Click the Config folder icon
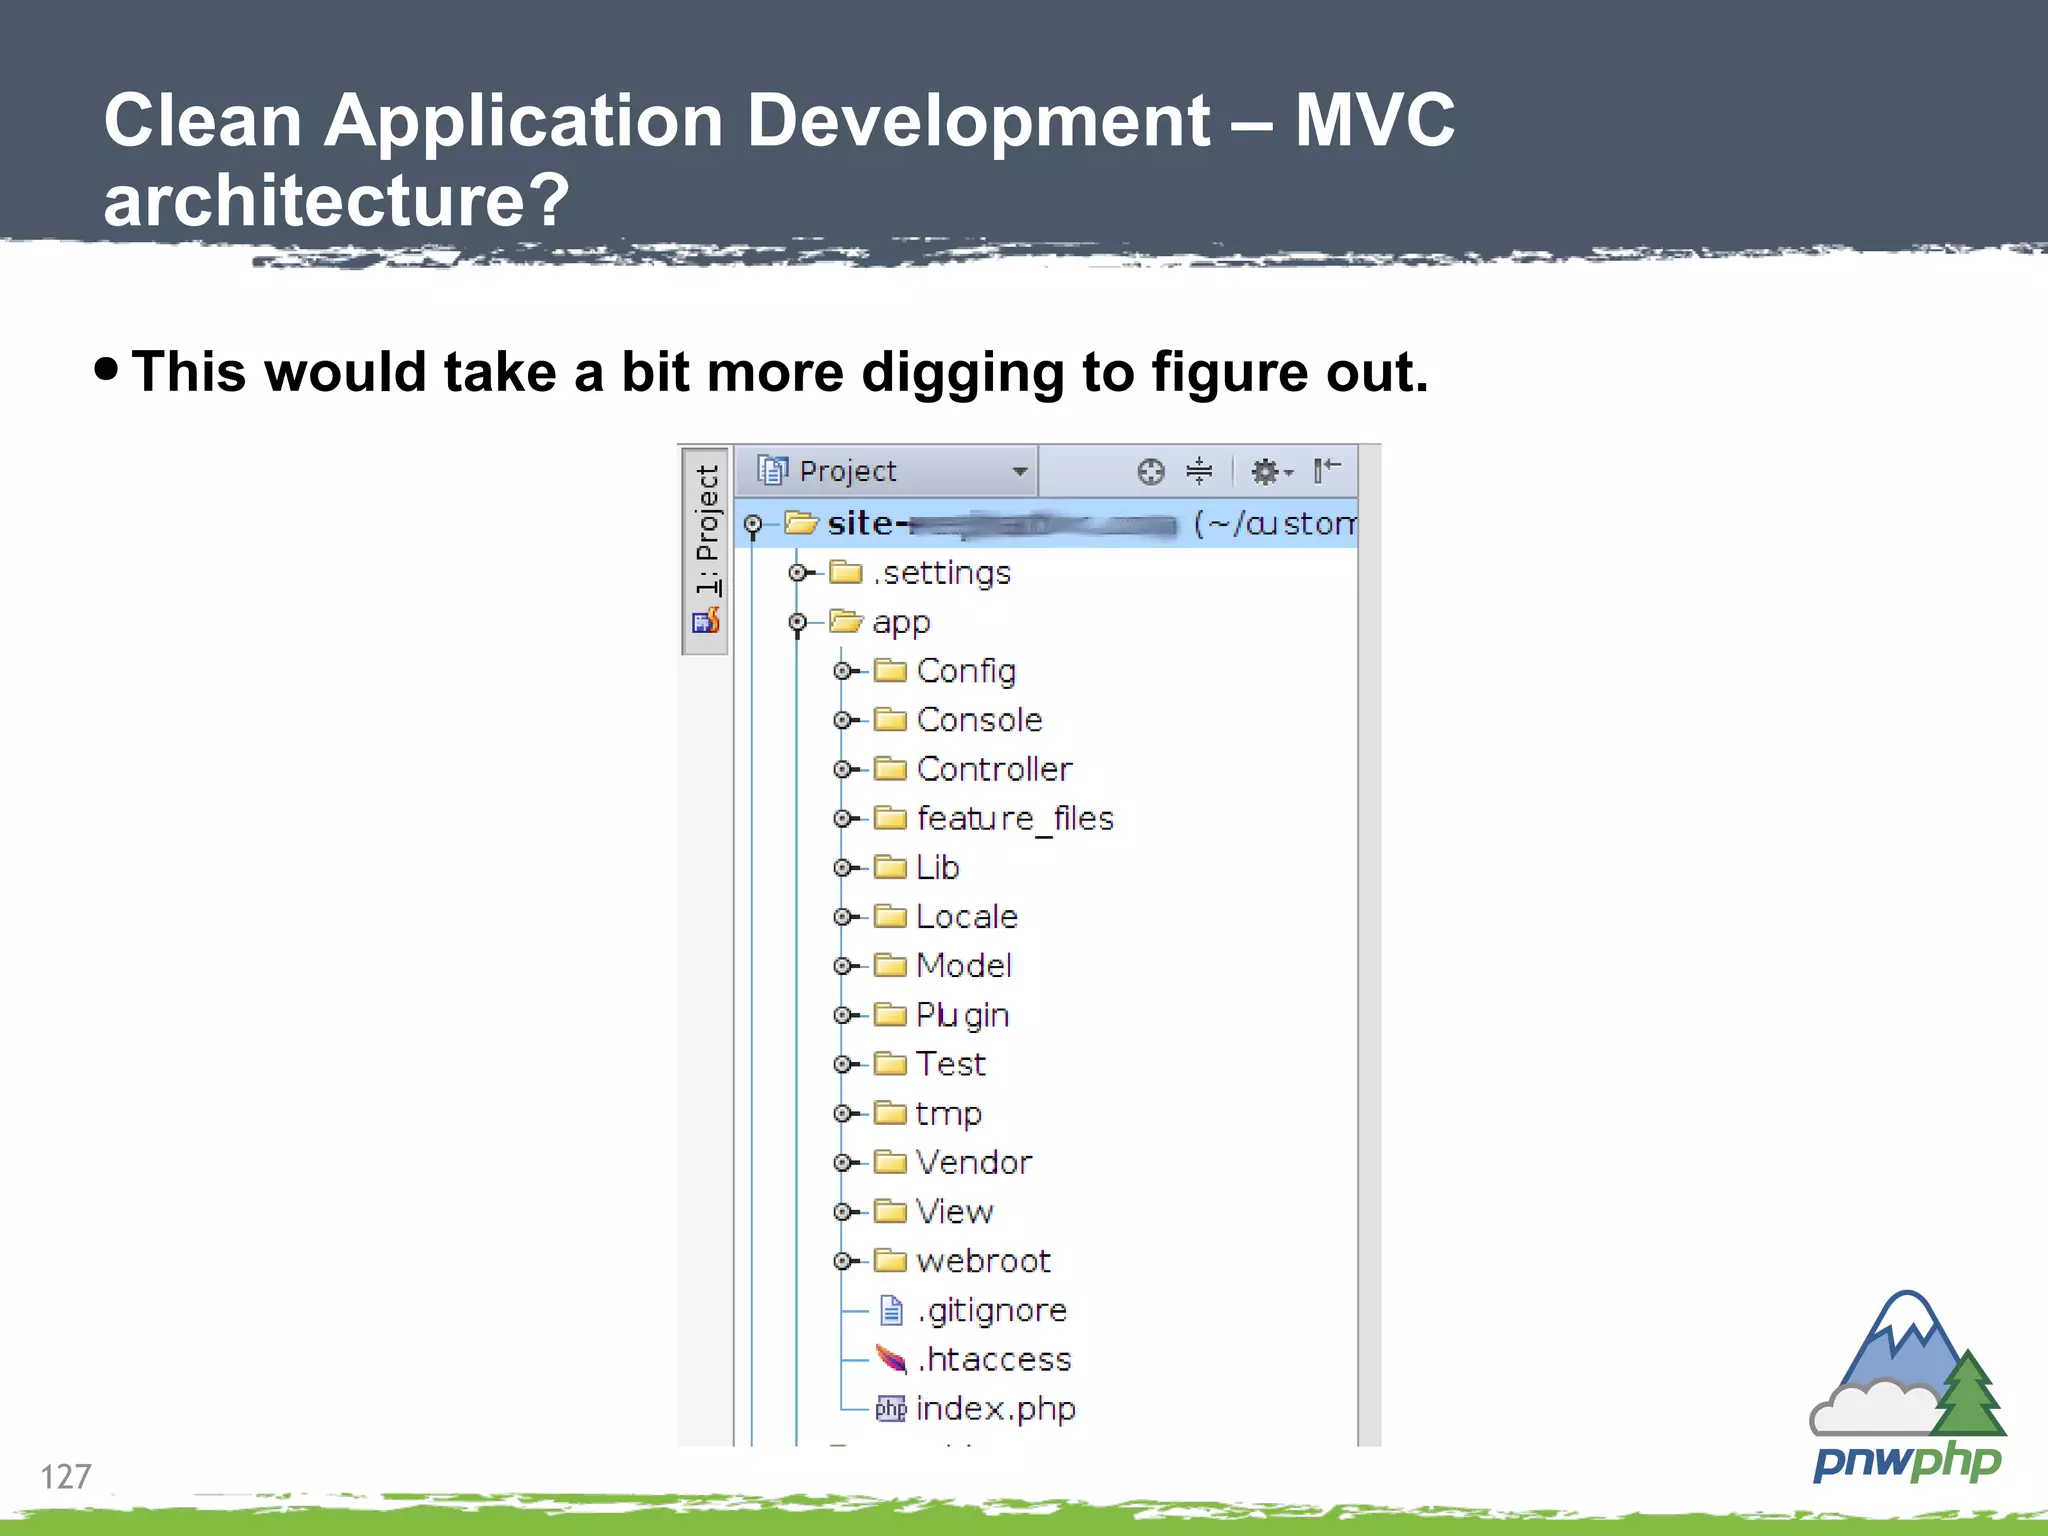Screen dimensions: 2048x1536 [x=890, y=670]
